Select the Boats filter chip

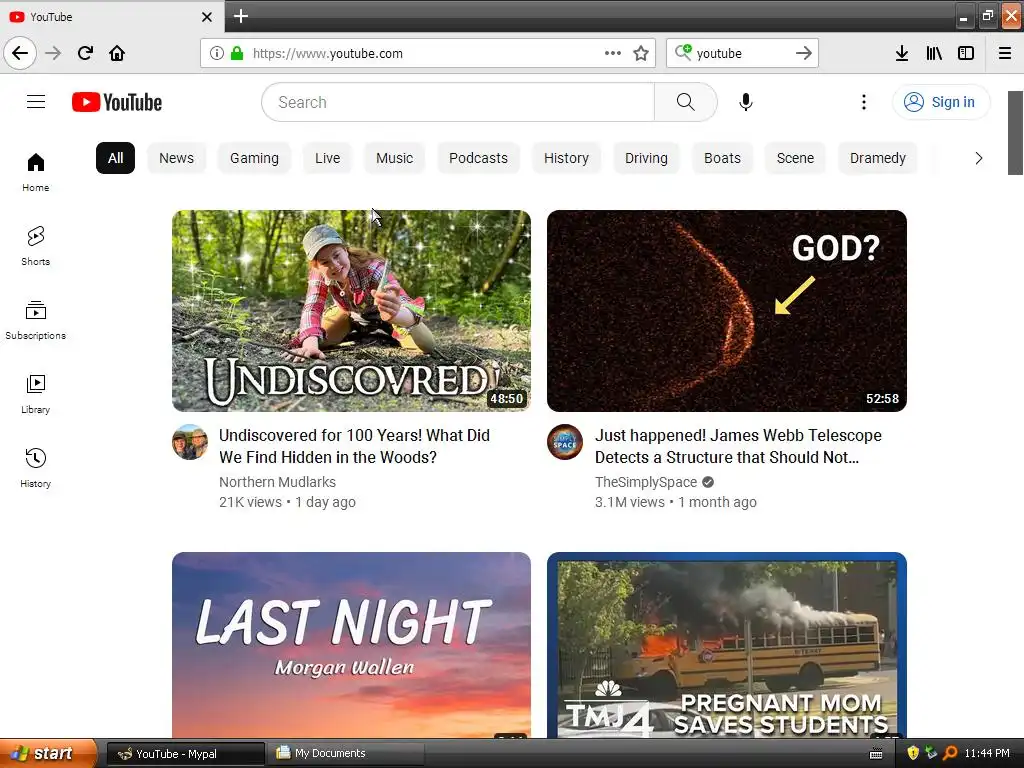(x=722, y=158)
